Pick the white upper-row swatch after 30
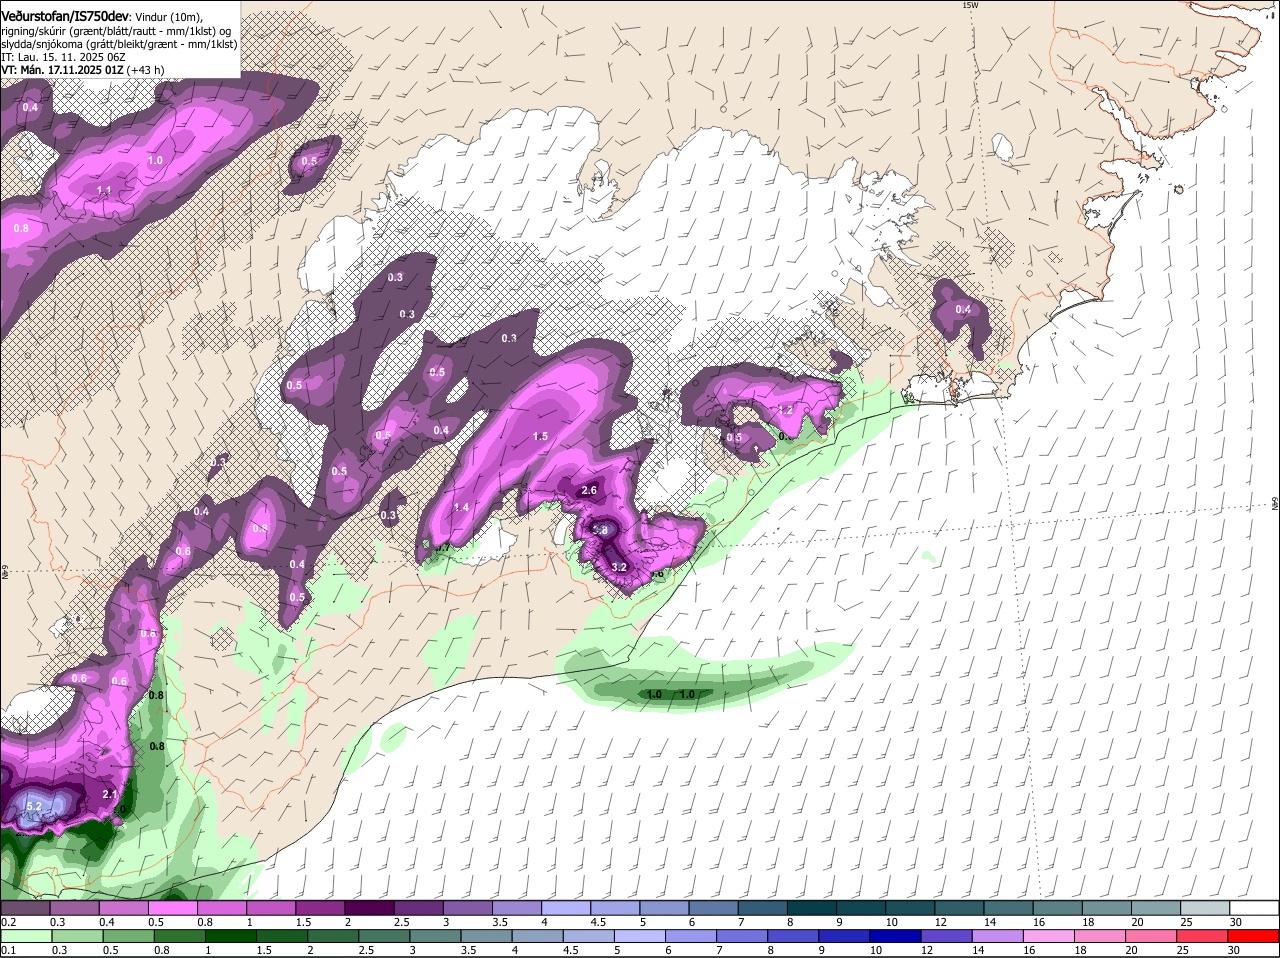The height and width of the screenshot is (958, 1280). [x=1253, y=908]
